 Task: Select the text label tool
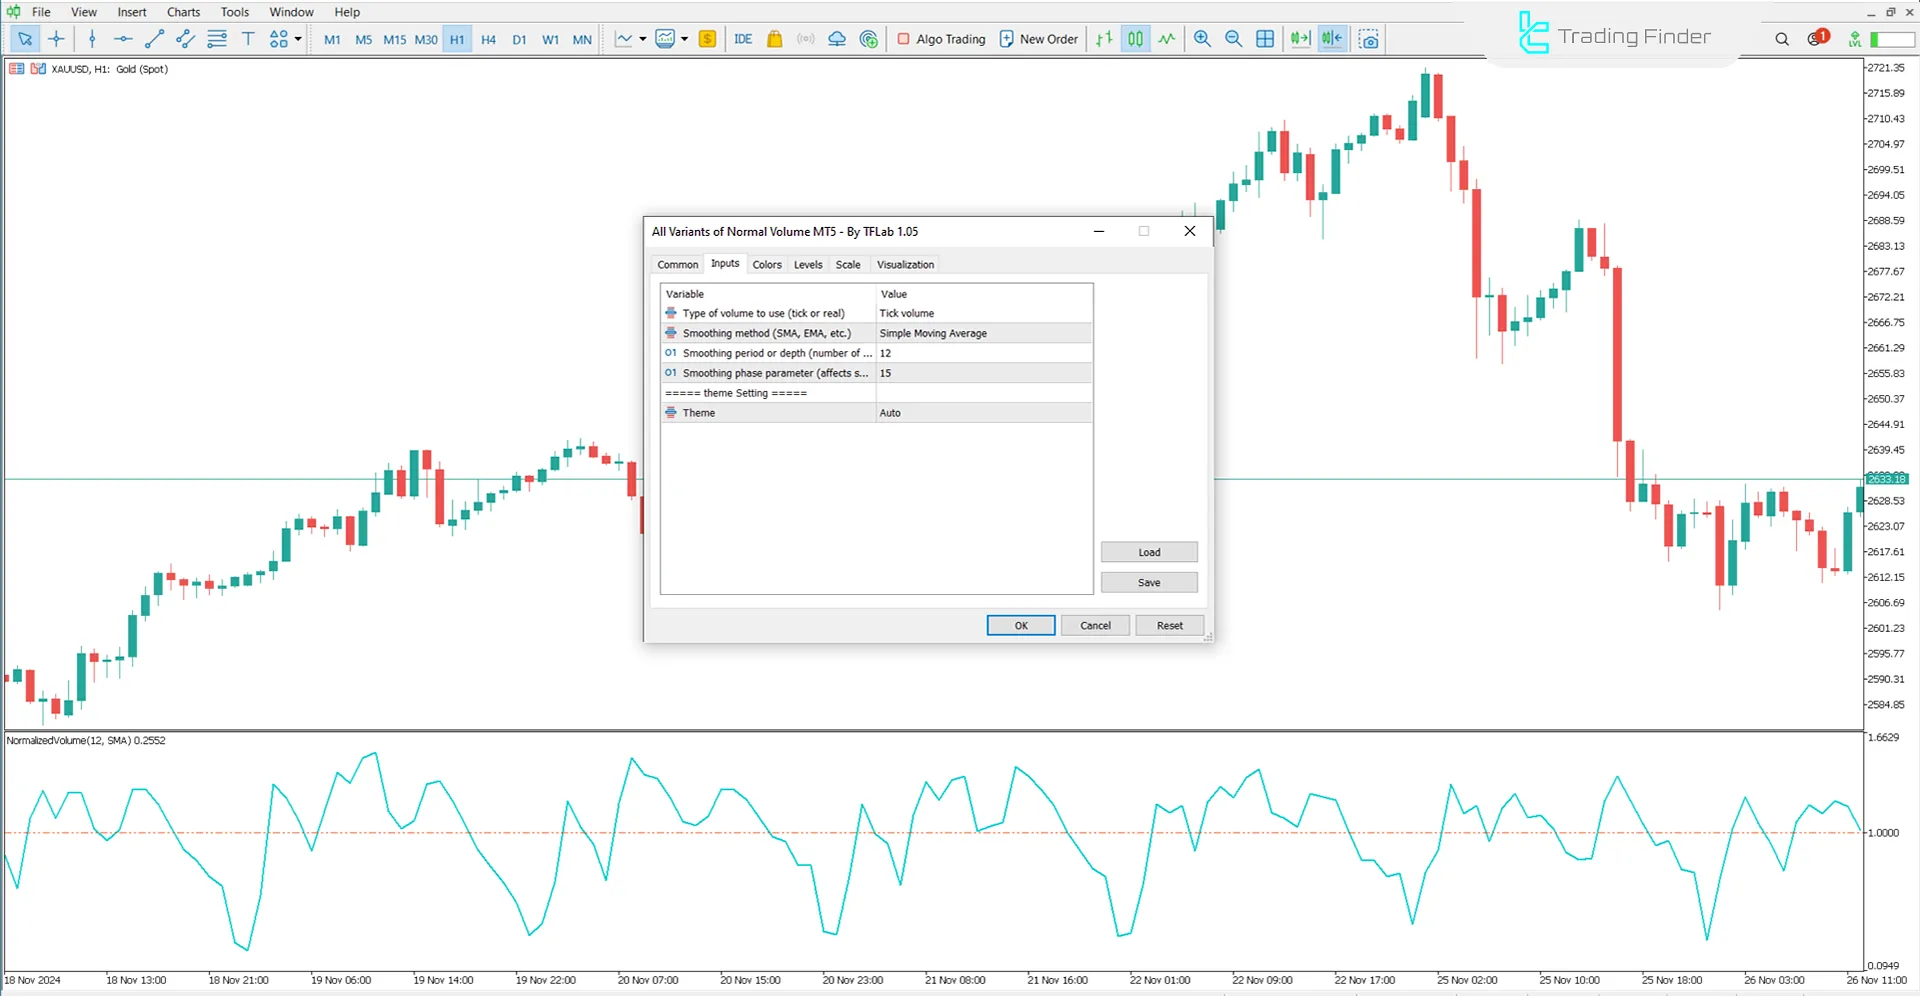[248, 39]
